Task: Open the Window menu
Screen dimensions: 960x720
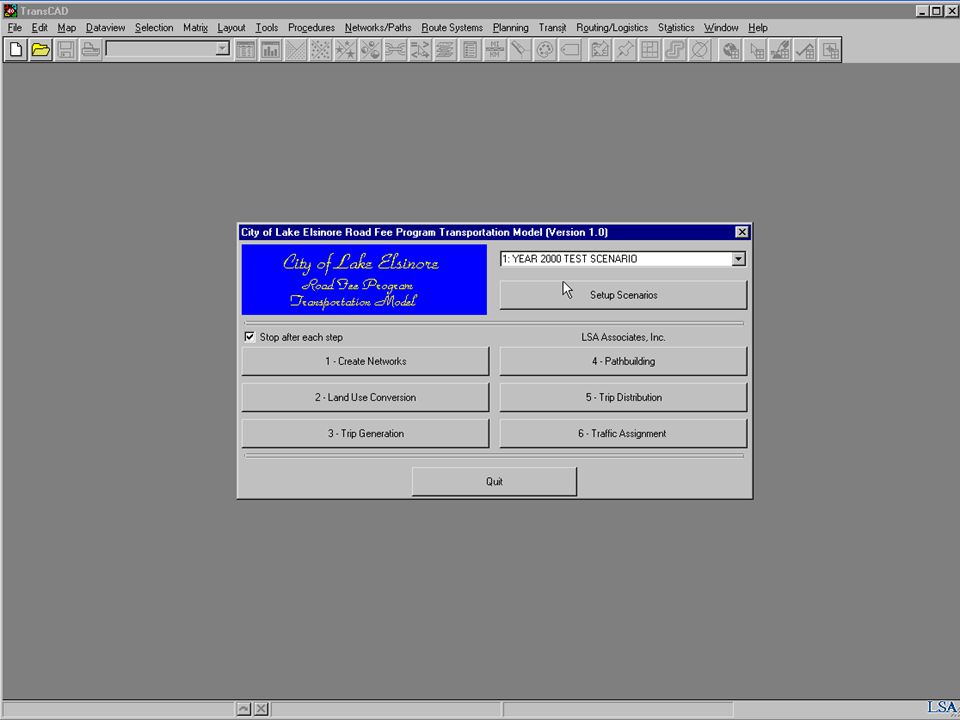Action: [721, 28]
